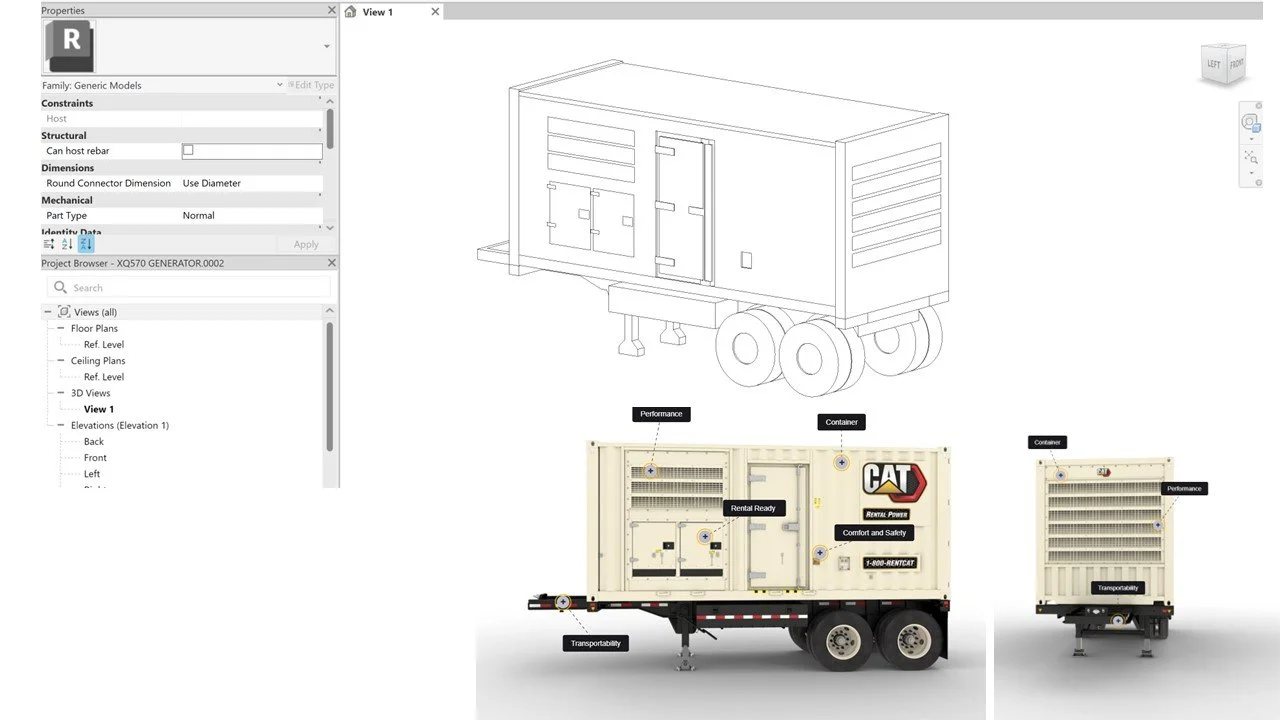Select Ref. Level under Ceiling Plans
Image resolution: width=1280 pixels, height=720 pixels.
104,377
